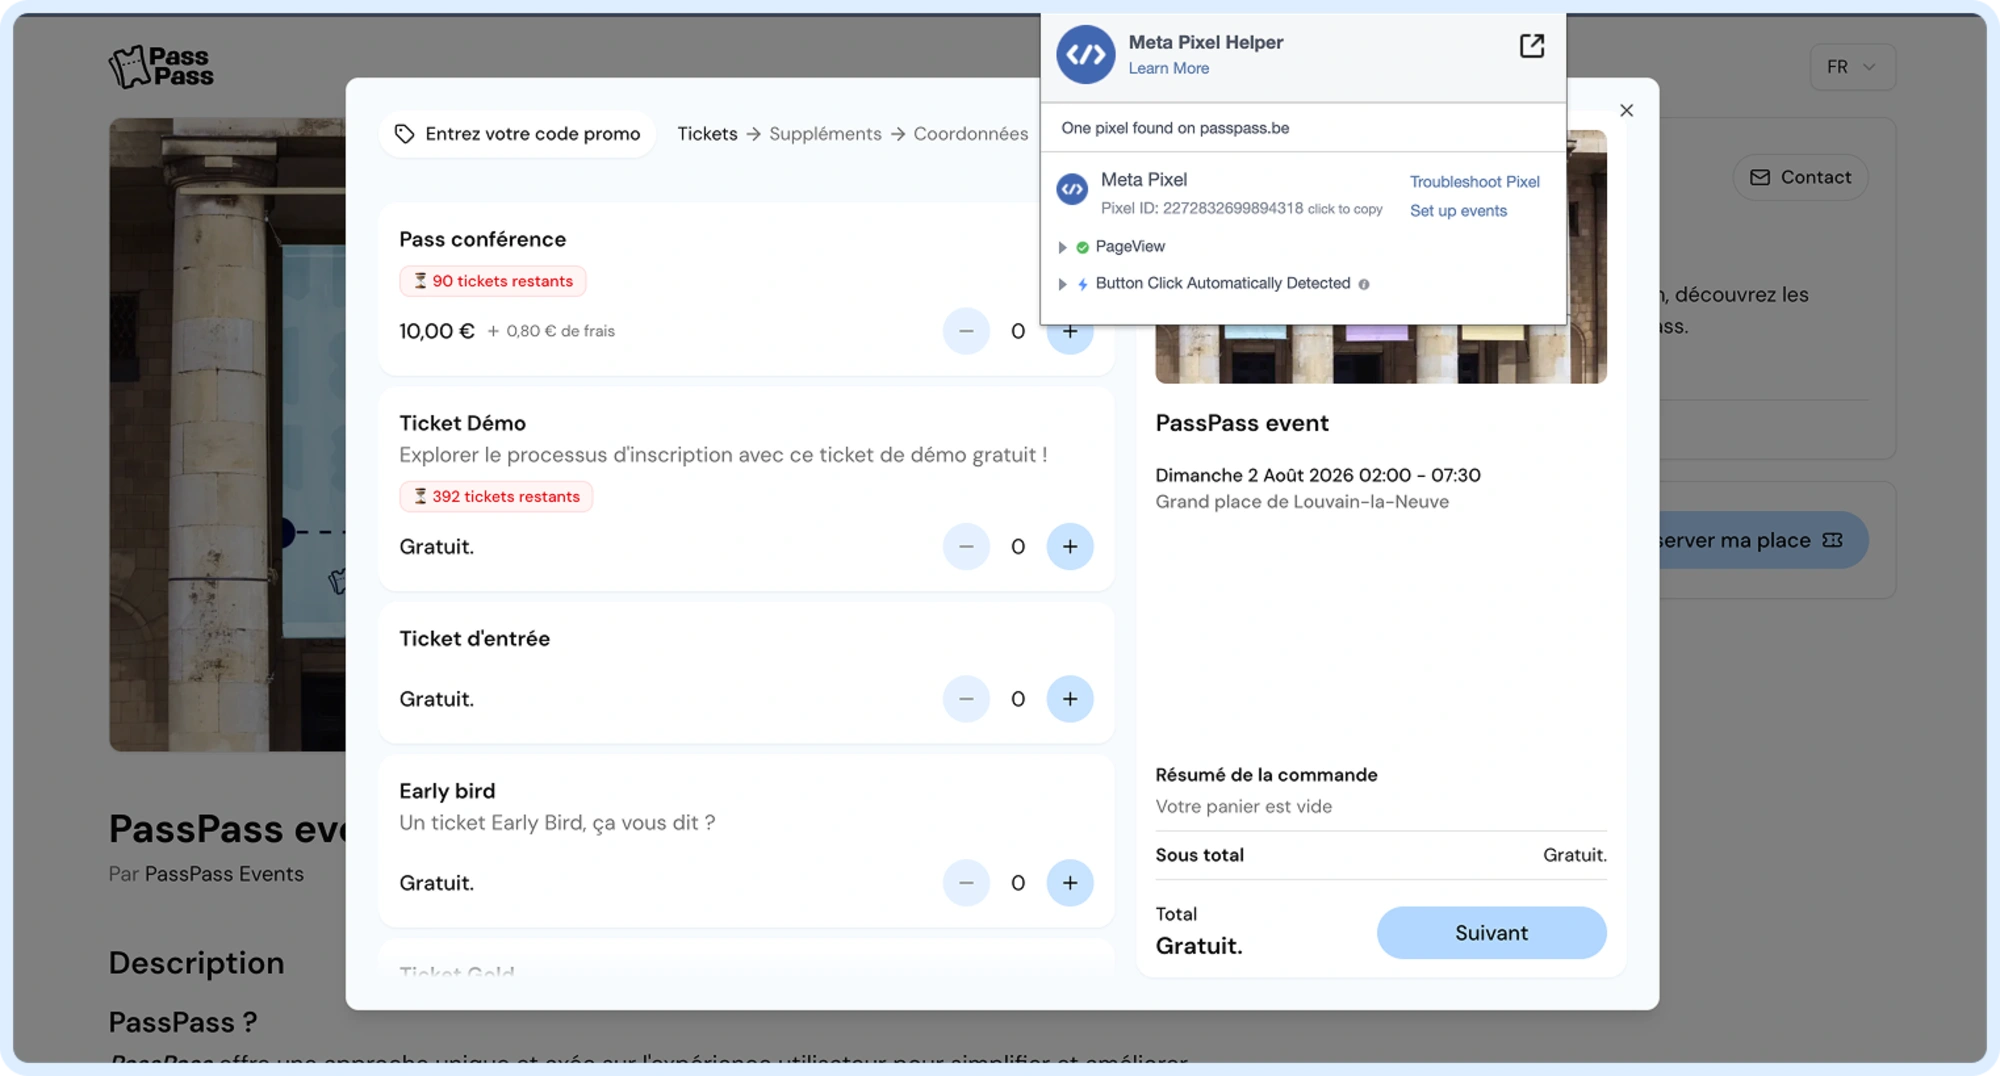Click the PassPass event title in summary

click(1242, 423)
